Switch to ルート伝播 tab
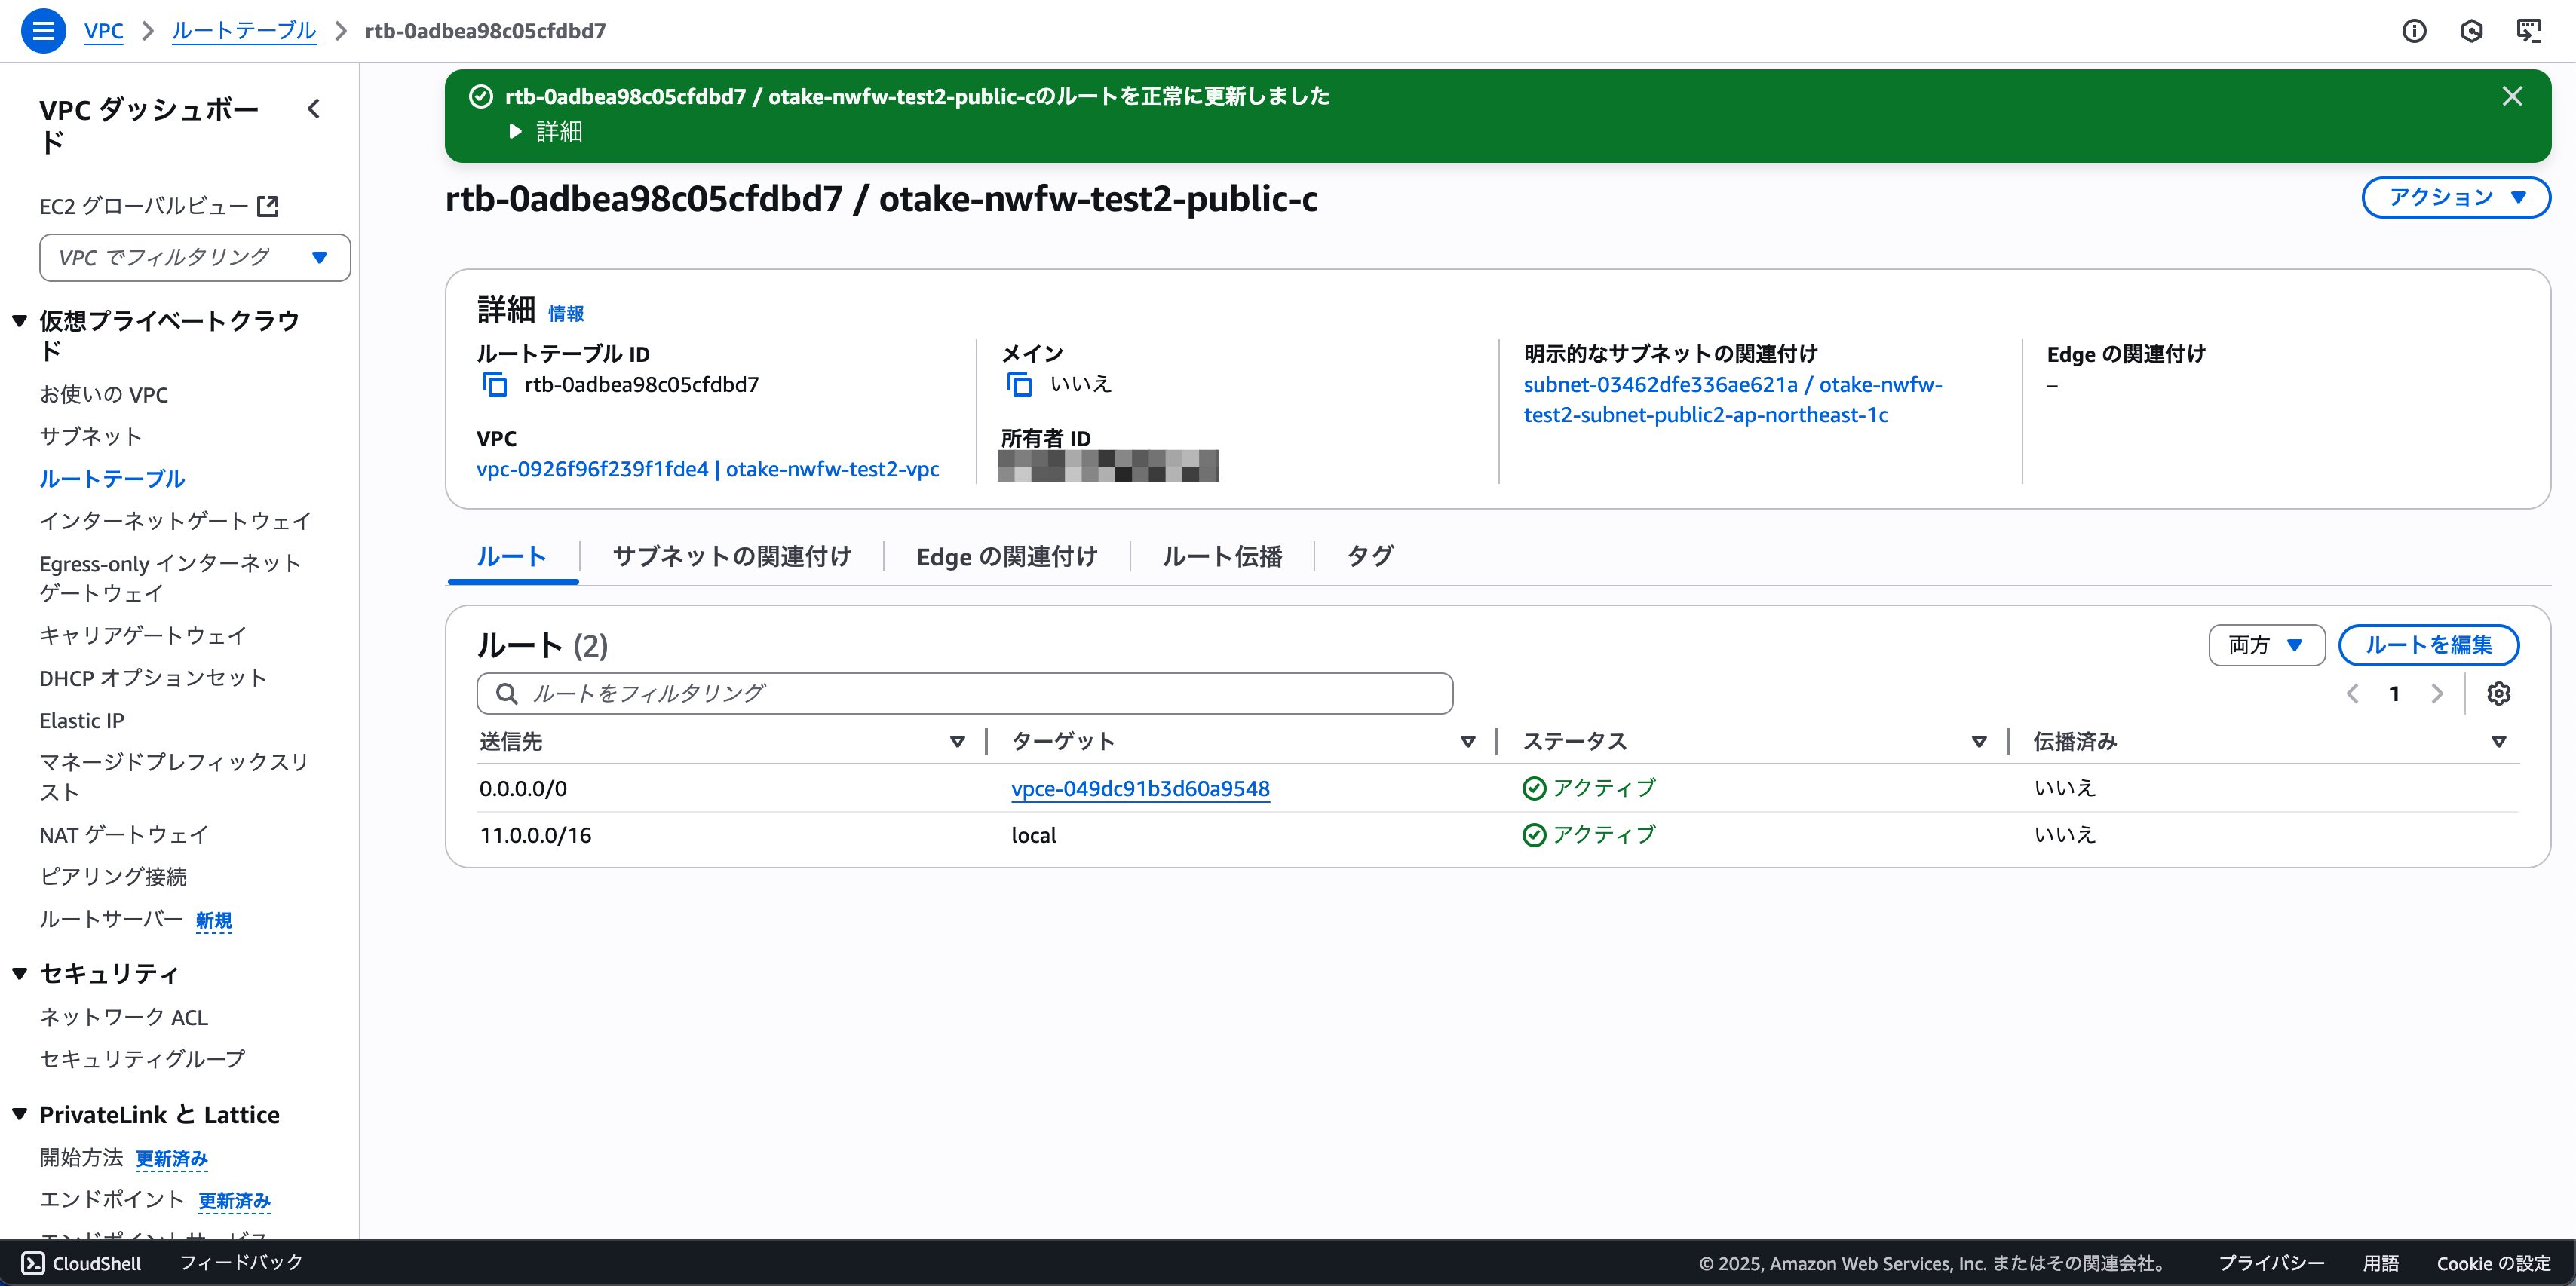Screen dimensions: 2576x1286 [1222, 557]
